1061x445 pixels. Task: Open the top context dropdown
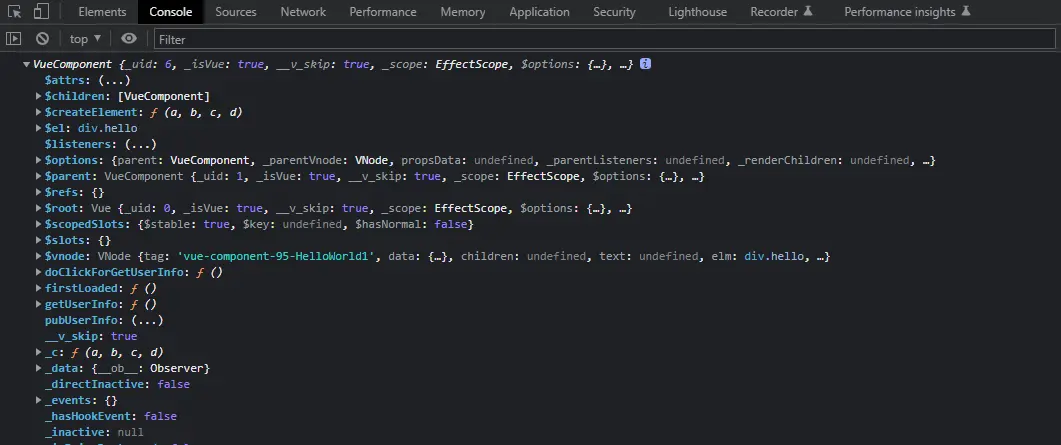coord(85,39)
